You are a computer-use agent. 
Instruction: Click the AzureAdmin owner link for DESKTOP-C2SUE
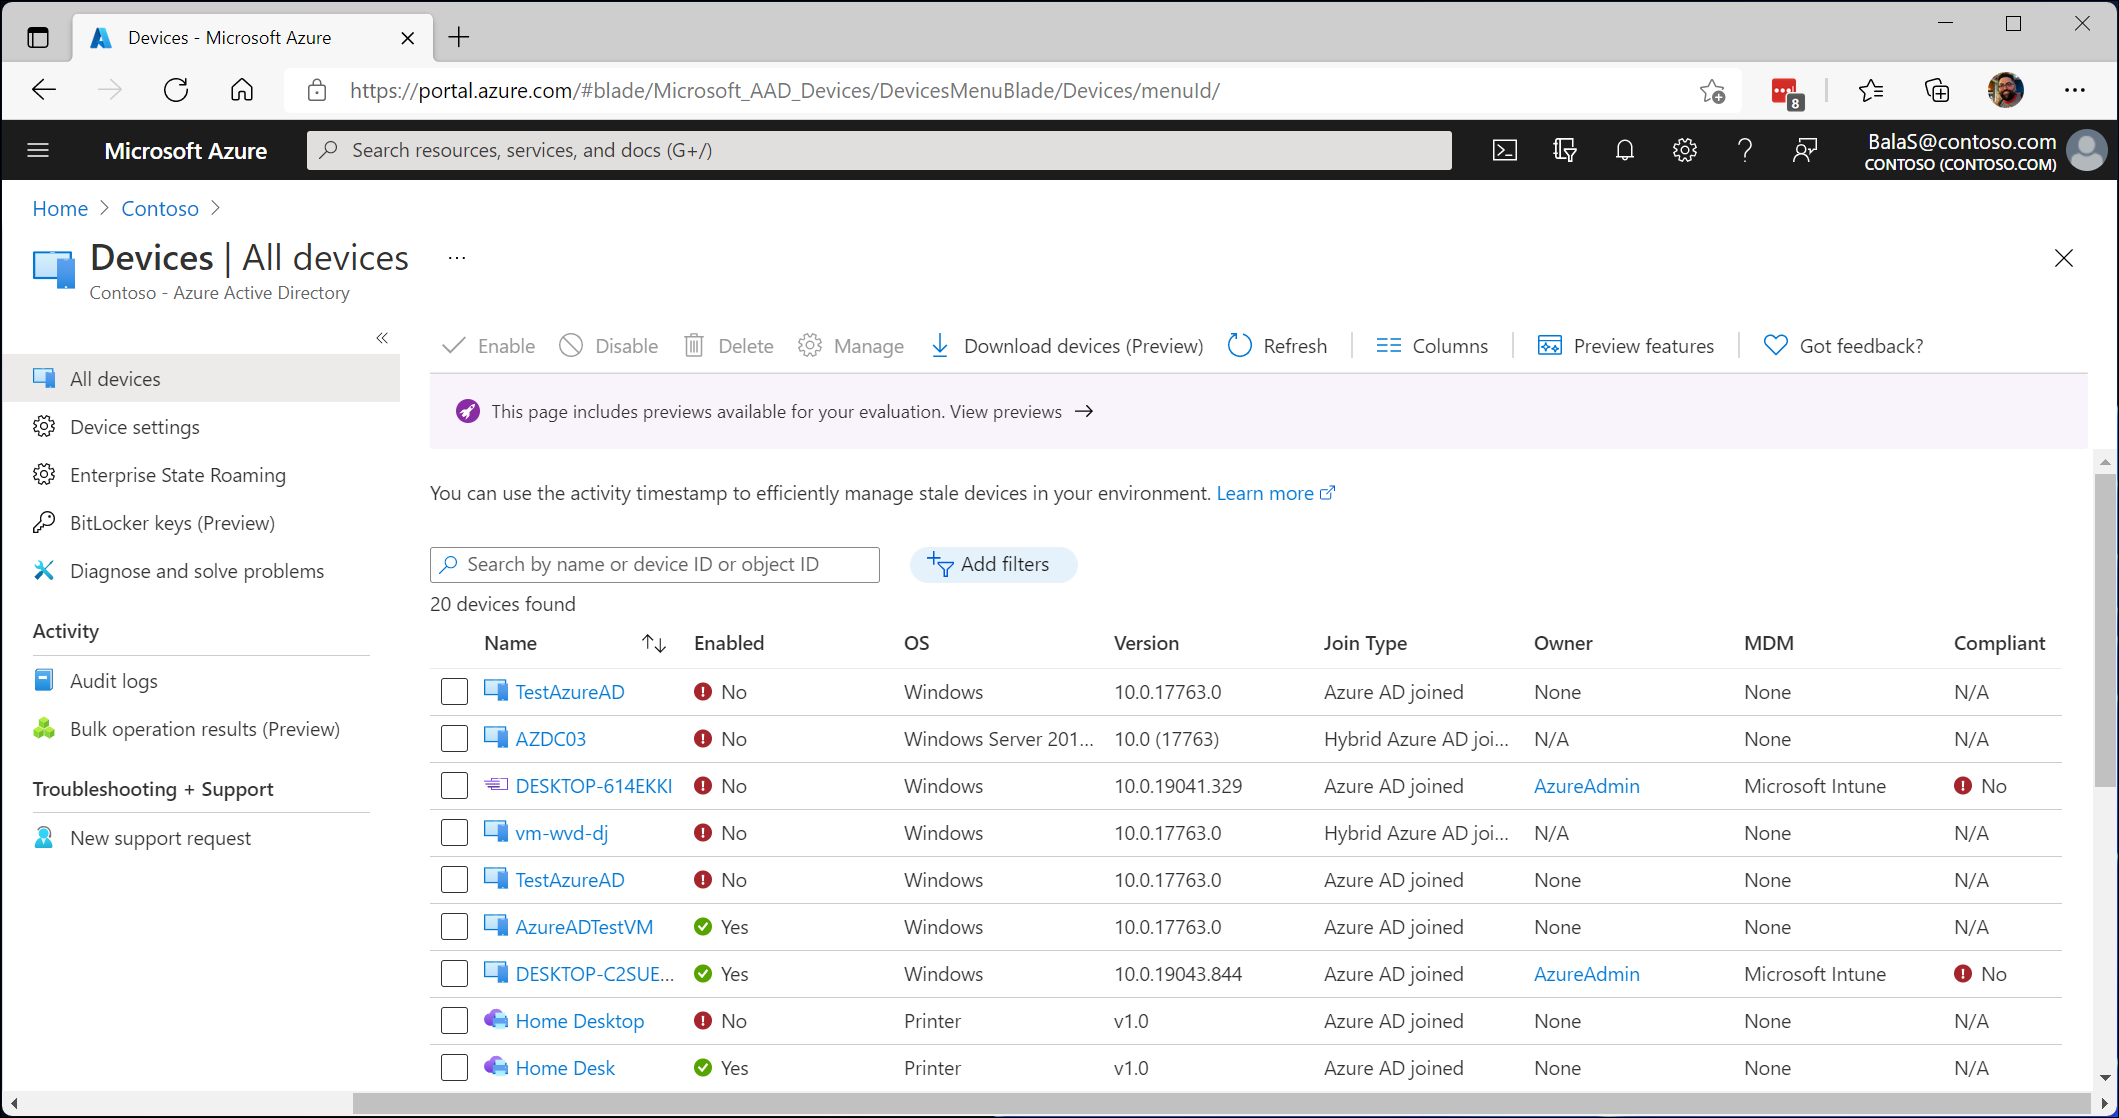(x=1586, y=974)
